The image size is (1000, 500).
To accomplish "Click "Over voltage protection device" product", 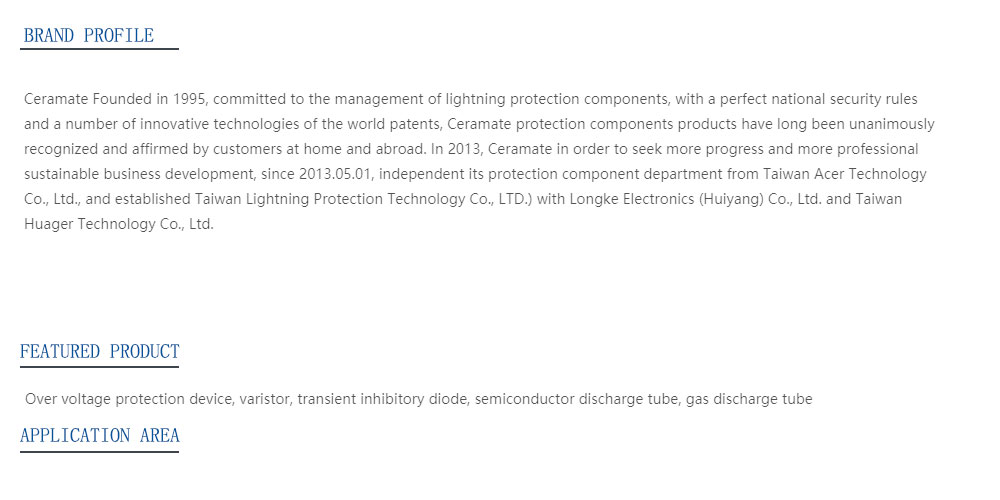I will pos(130,399).
